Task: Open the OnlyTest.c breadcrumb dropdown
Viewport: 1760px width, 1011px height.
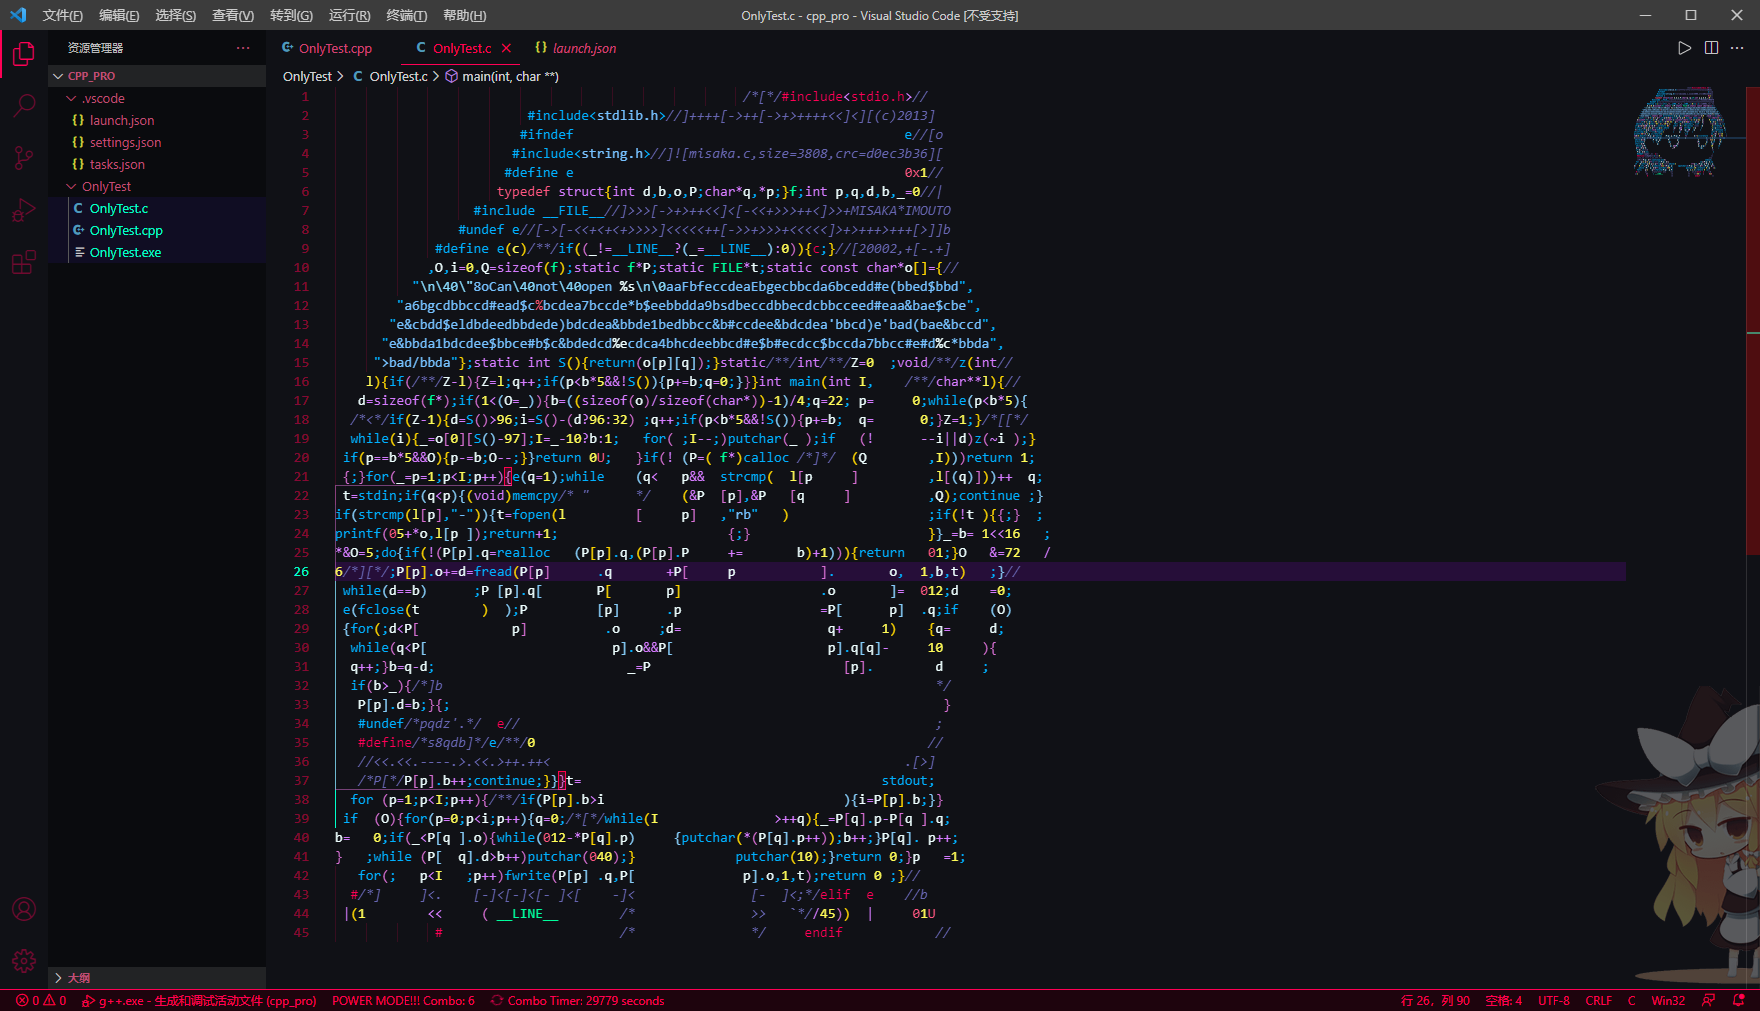Action: pyautogui.click(x=390, y=76)
